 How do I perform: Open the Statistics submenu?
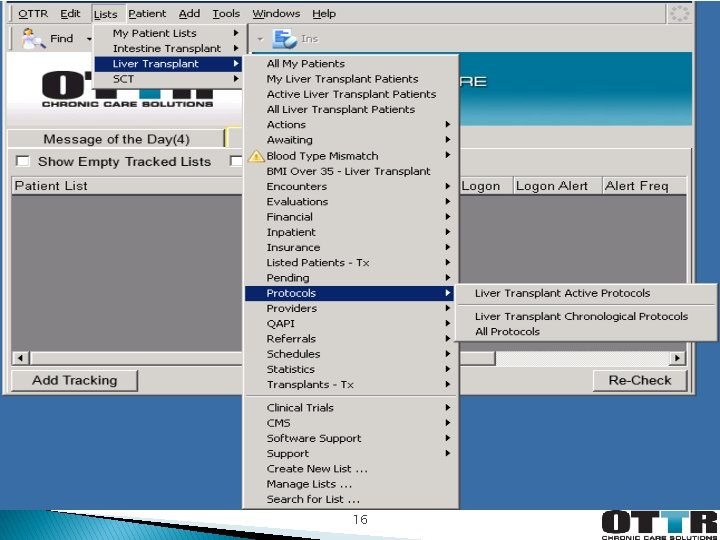click(350, 369)
